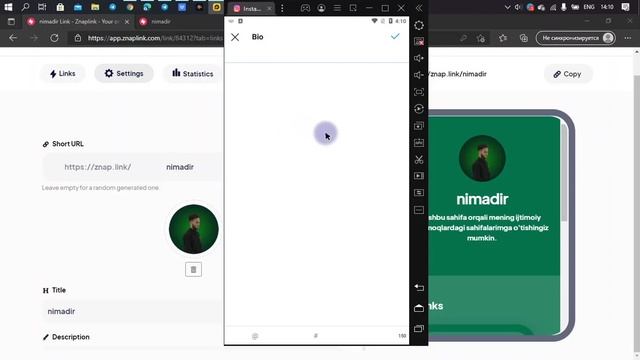This screenshot has height=360, width=640.
Task: Open emulator settings gear in sidebar
Action: [x=419, y=25]
